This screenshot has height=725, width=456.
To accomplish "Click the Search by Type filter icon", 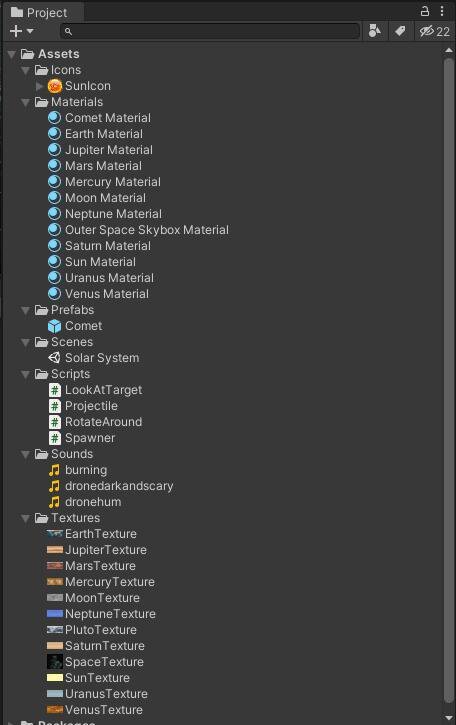I will tap(375, 31).
